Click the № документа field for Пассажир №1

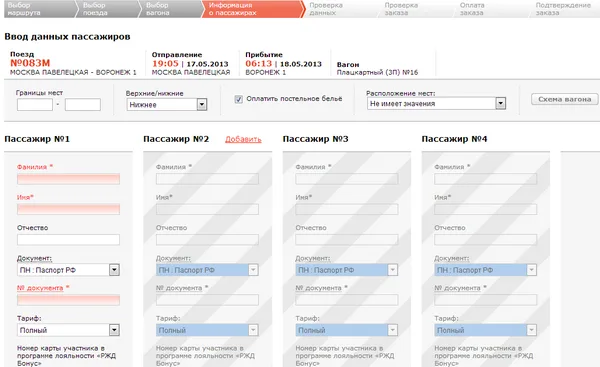point(68,300)
